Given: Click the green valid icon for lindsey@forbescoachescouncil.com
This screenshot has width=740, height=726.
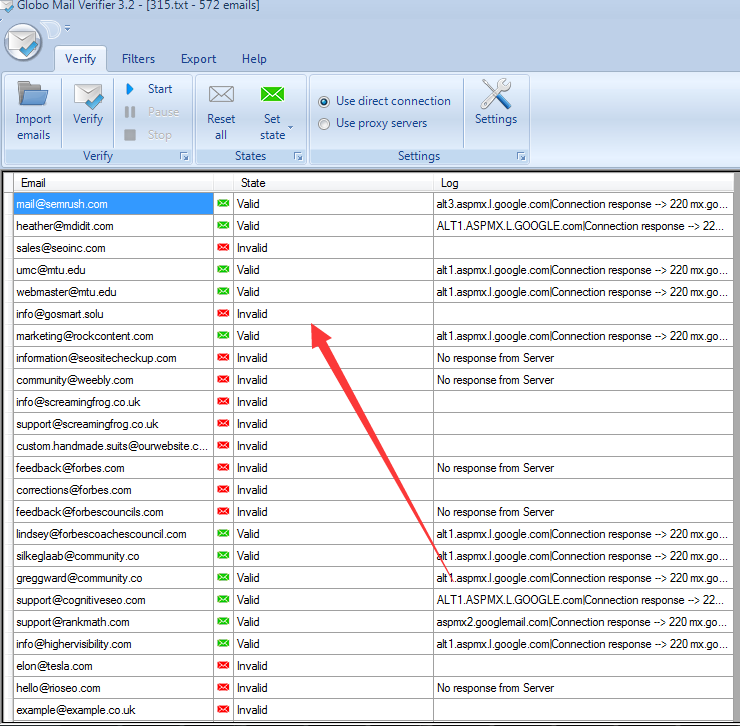Looking at the screenshot, I should [223, 533].
